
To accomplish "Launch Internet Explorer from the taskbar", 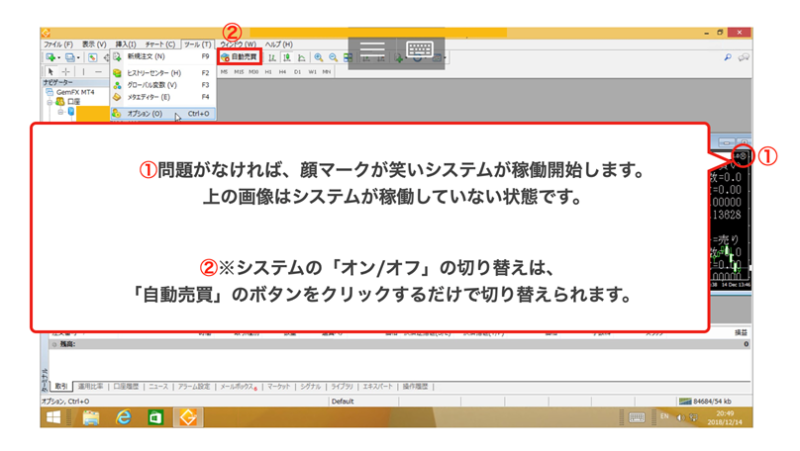I will tap(123, 418).
